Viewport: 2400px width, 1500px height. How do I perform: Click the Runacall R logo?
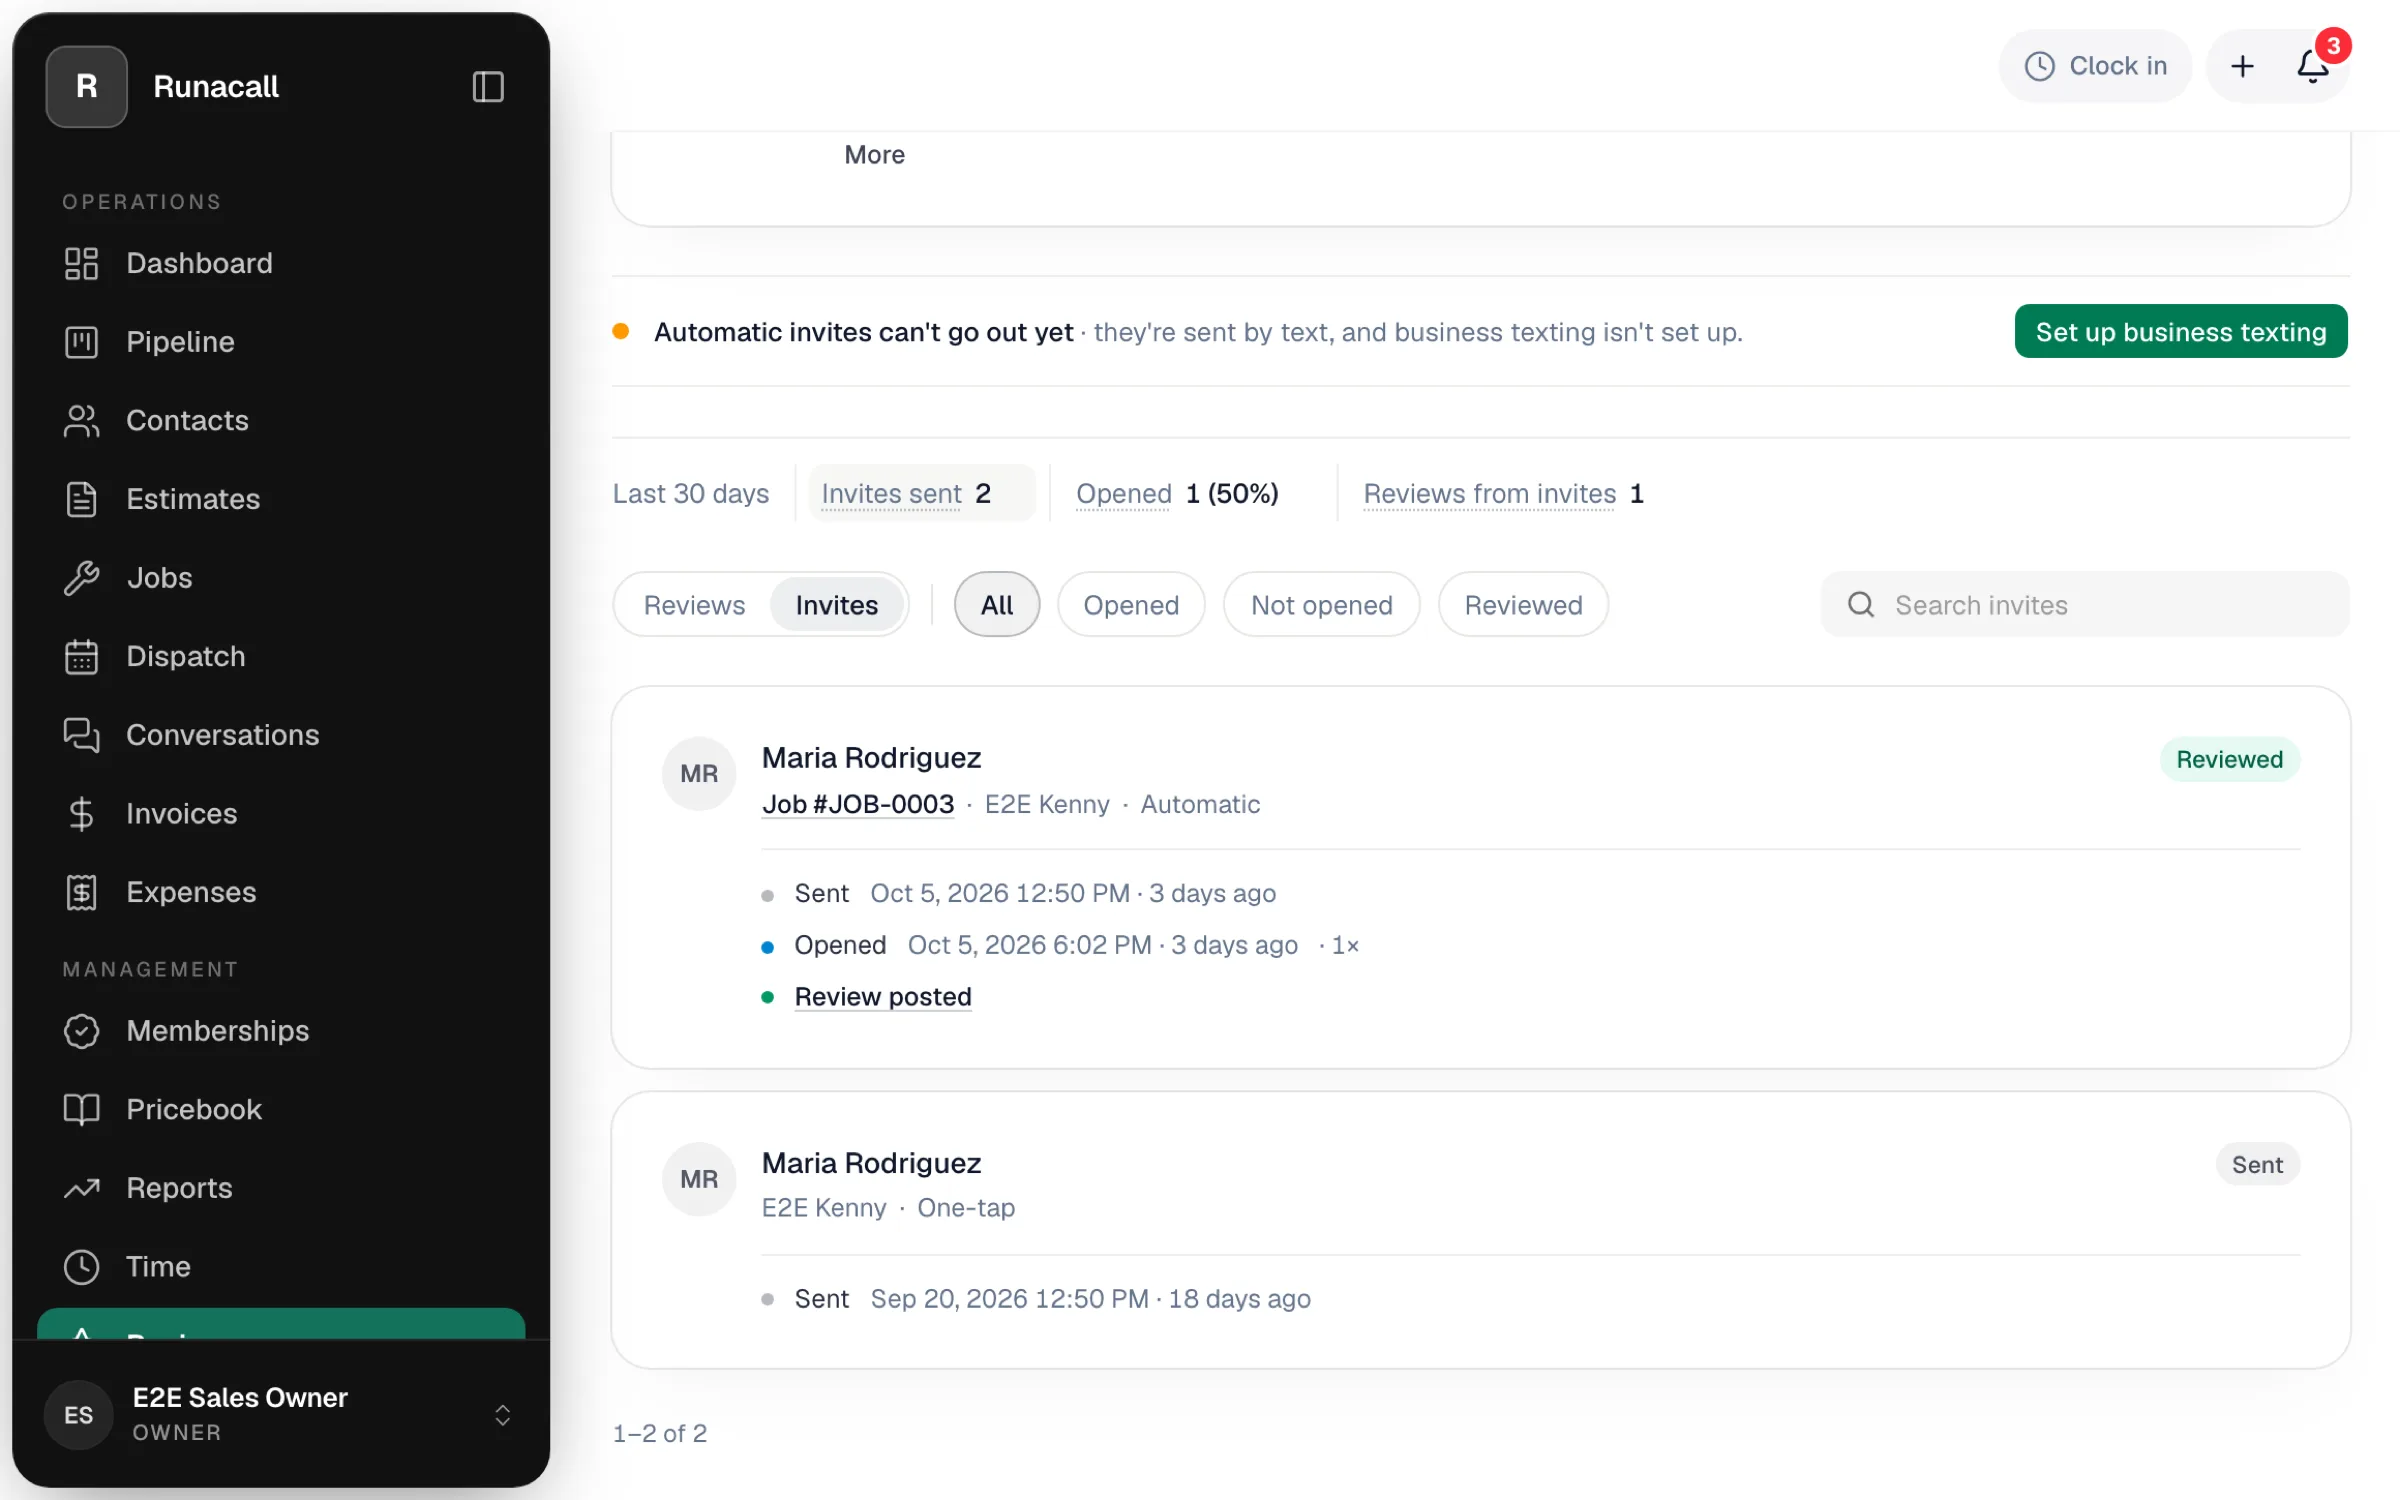(x=87, y=87)
